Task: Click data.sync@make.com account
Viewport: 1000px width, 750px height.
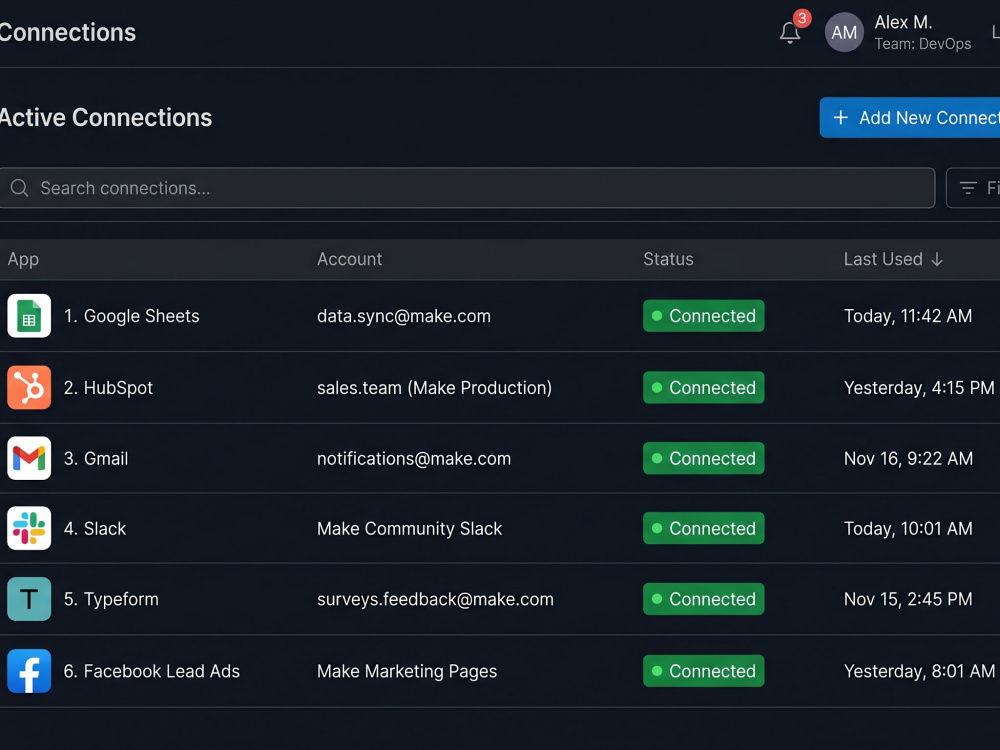Action: (404, 316)
